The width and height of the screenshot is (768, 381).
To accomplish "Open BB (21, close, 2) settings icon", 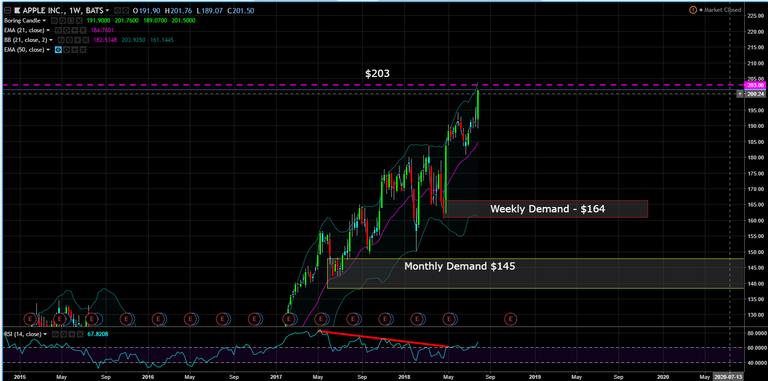I will coord(69,40).
